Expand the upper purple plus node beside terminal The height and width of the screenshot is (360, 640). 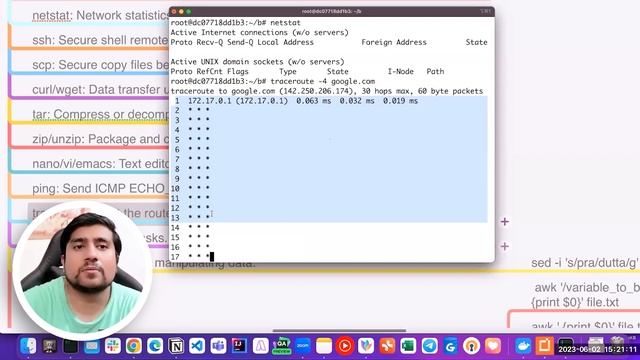pyautogui.click(x=505, y=222)
